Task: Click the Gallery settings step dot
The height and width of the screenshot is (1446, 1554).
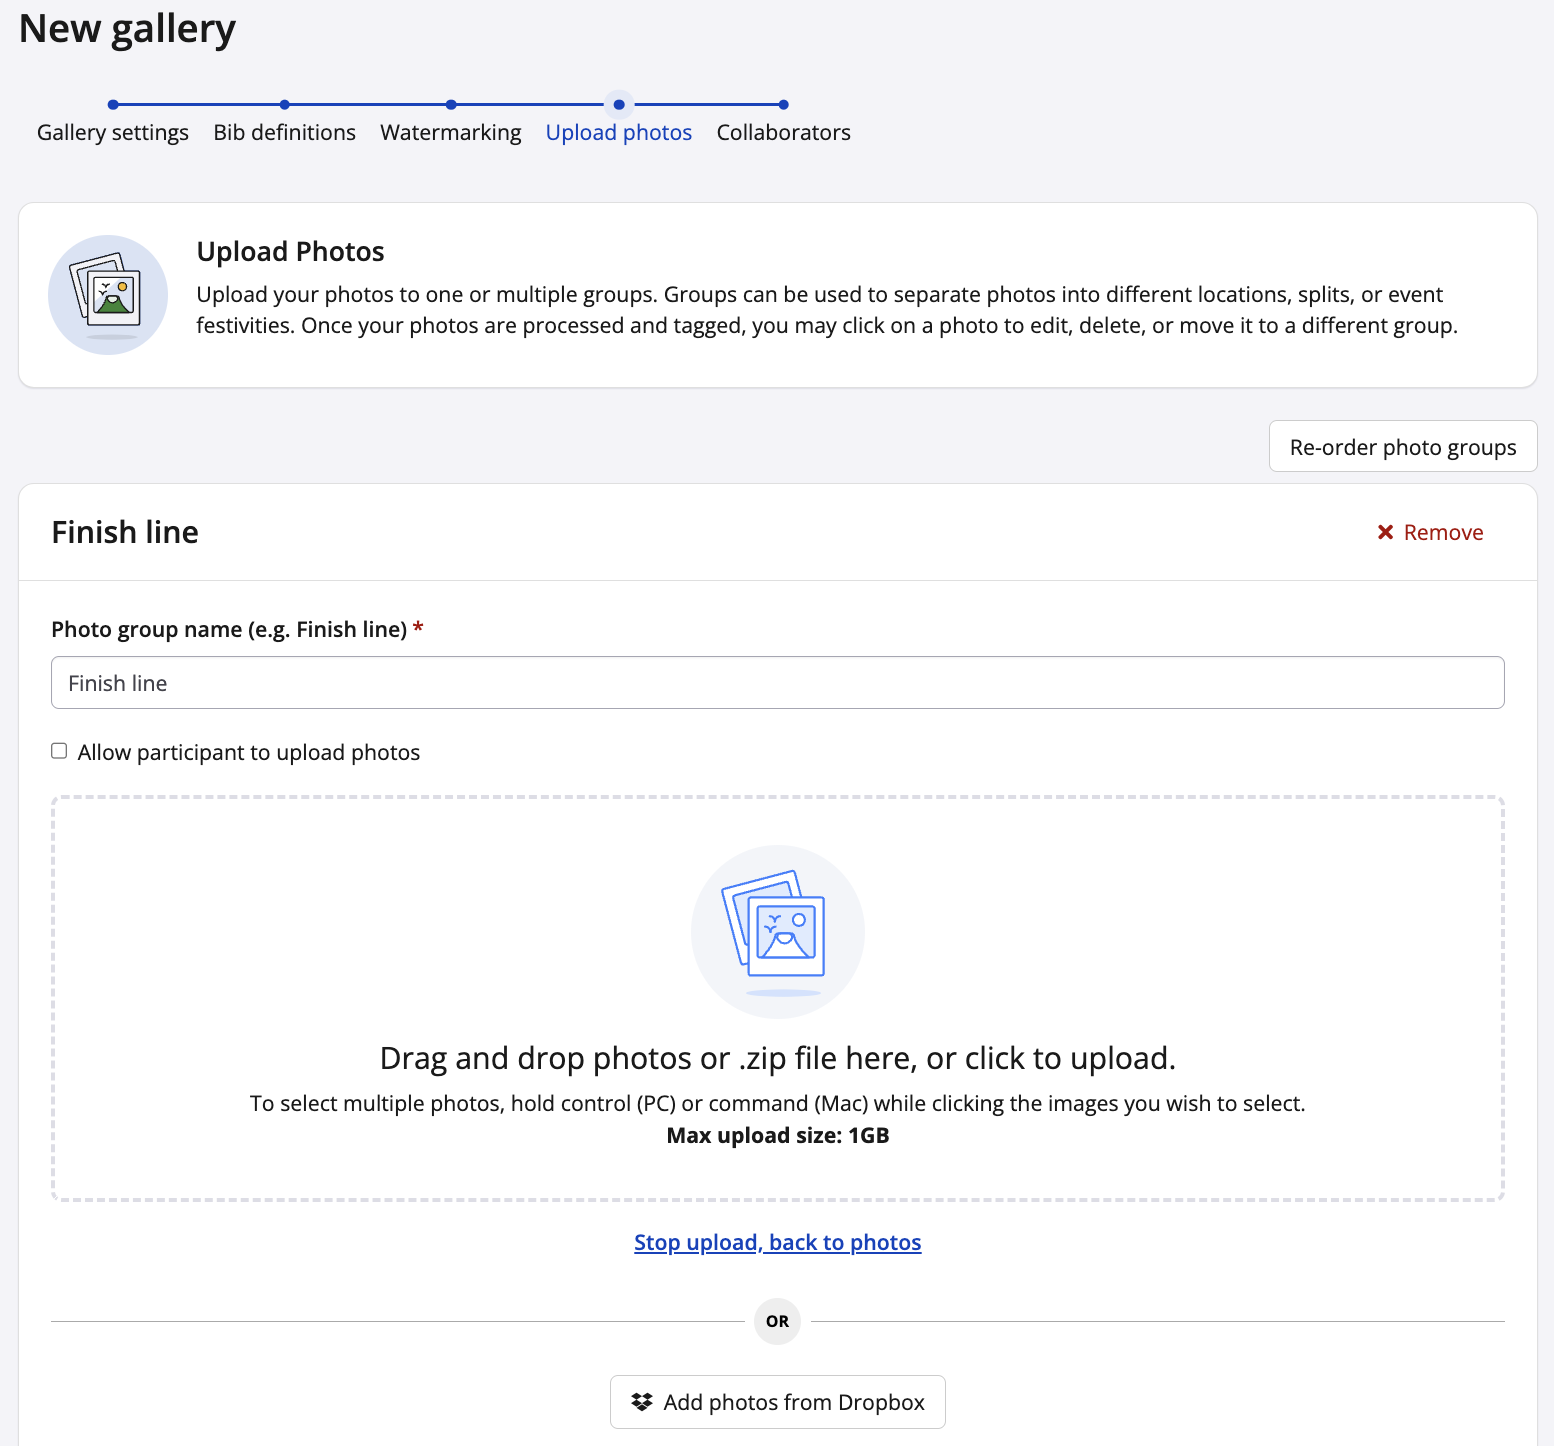Action: (x=113, y=104)
